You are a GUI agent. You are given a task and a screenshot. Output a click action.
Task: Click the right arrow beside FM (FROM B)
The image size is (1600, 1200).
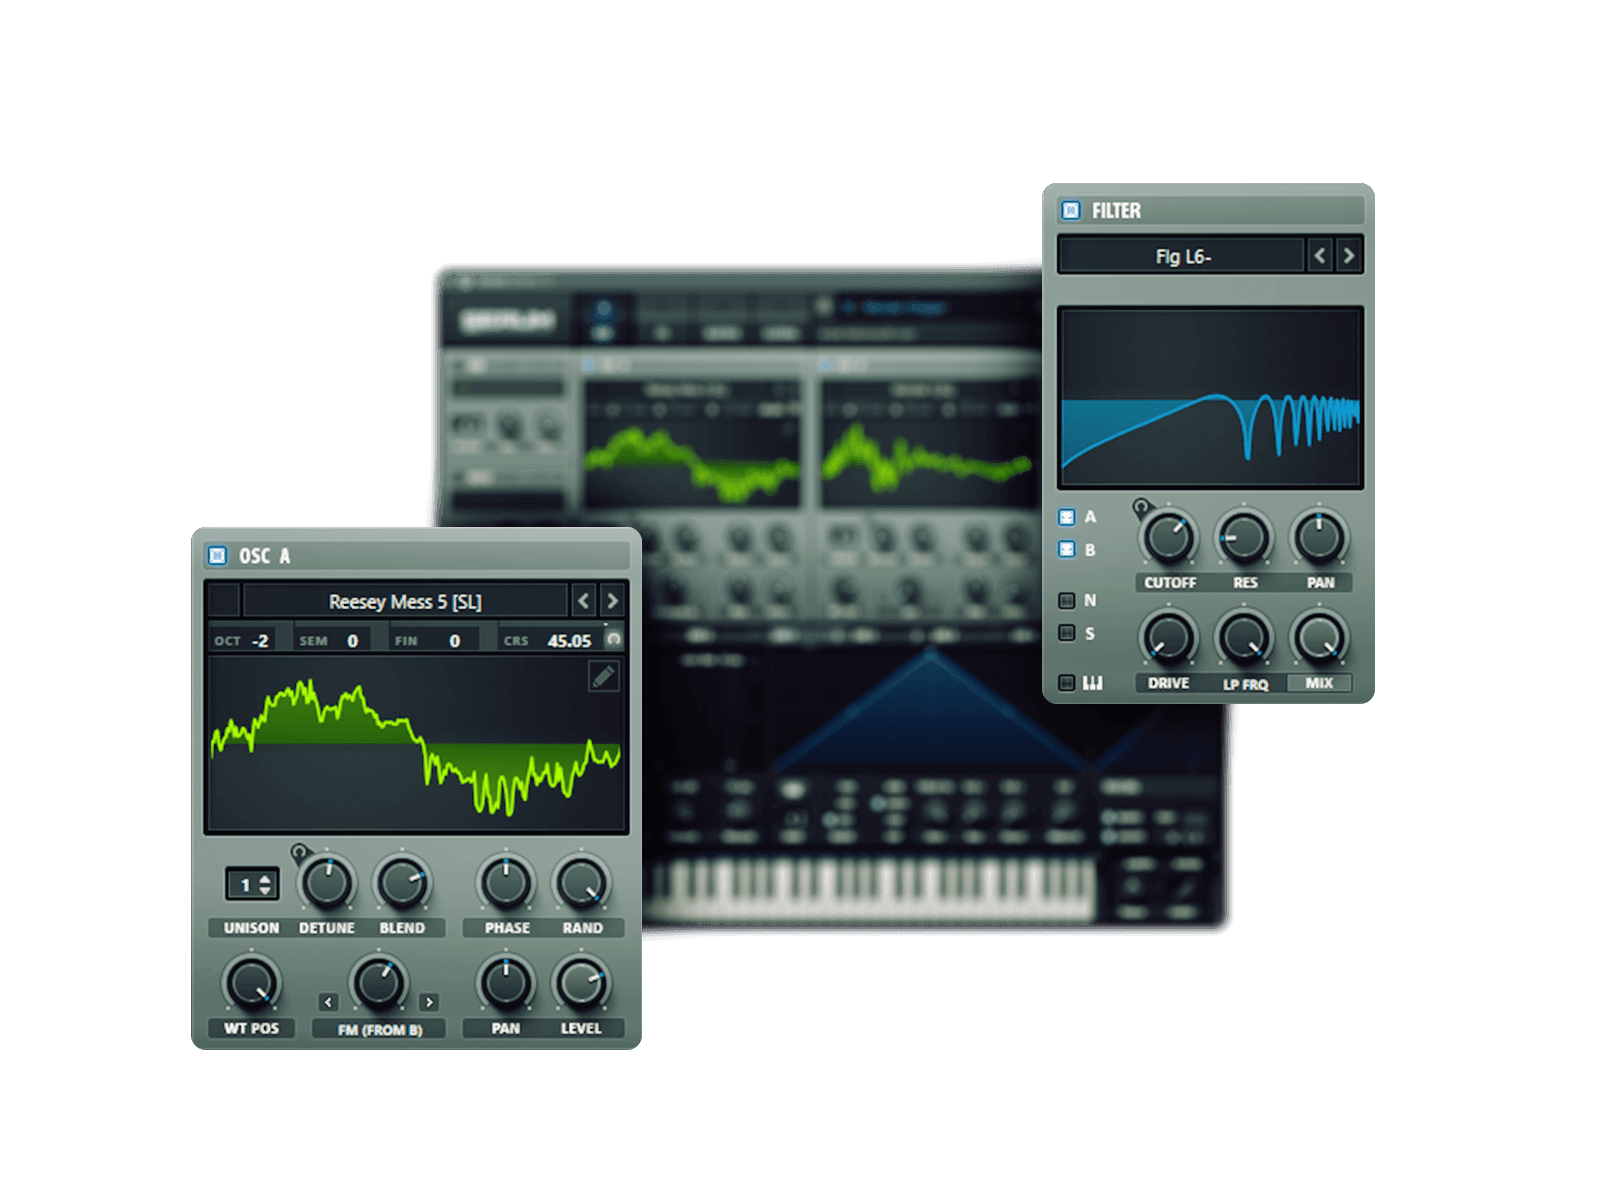(429, 1002)
